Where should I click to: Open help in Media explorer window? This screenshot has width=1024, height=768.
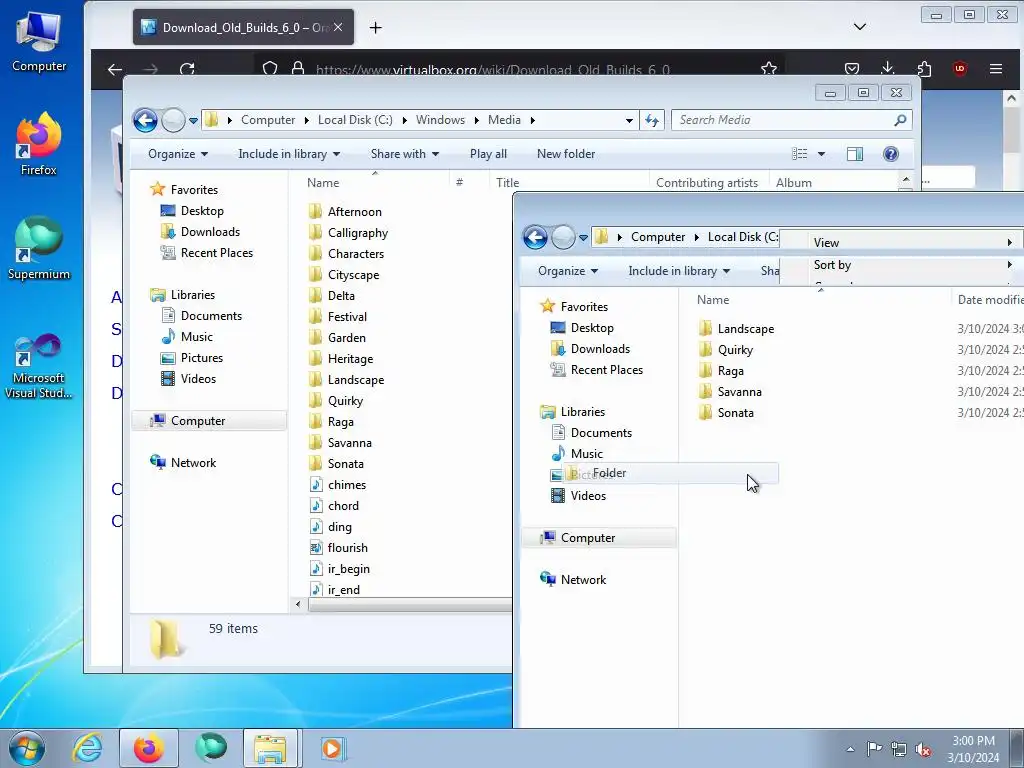click(891, 154)
